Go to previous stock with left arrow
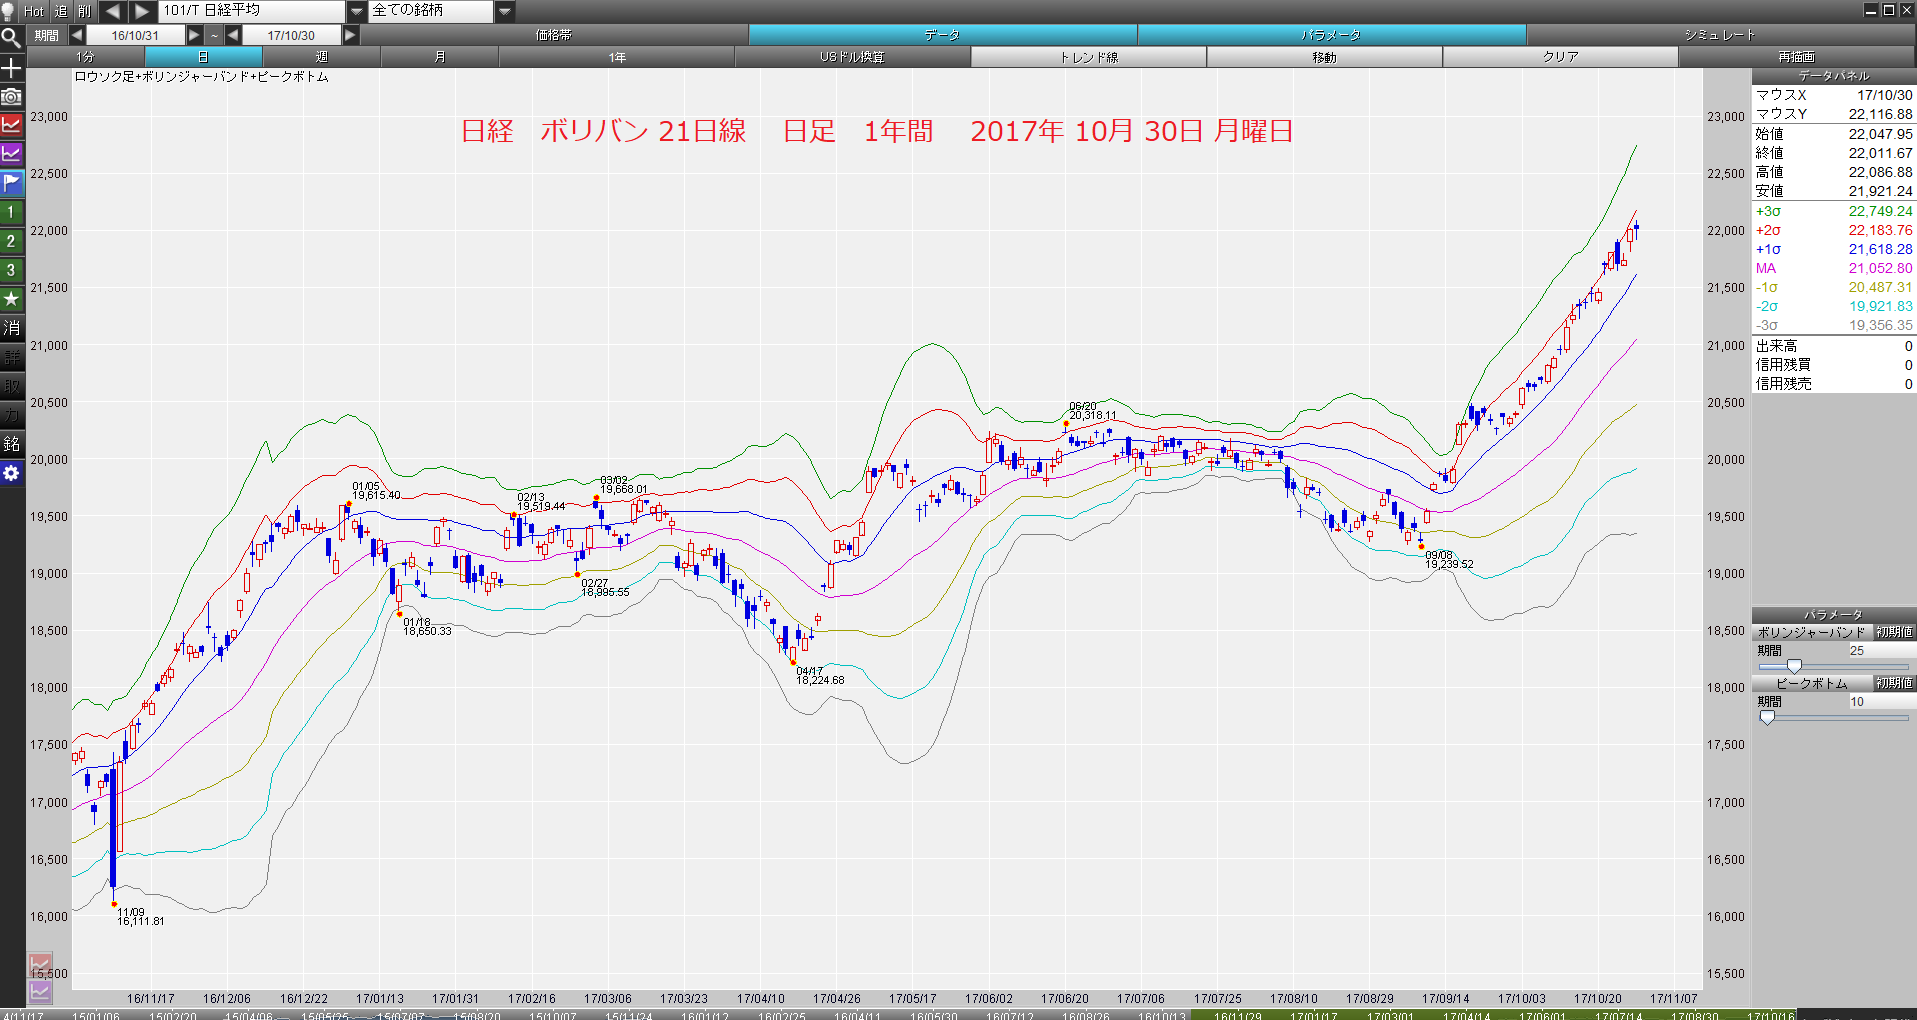 click(x=112, y=11)
